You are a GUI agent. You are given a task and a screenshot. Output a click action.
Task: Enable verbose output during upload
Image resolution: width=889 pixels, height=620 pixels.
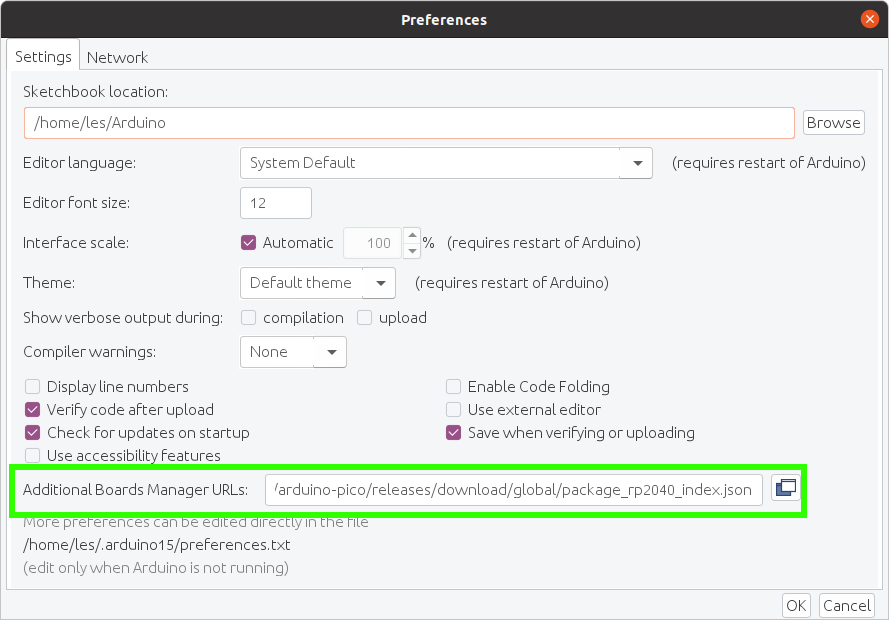coord(364,318)
